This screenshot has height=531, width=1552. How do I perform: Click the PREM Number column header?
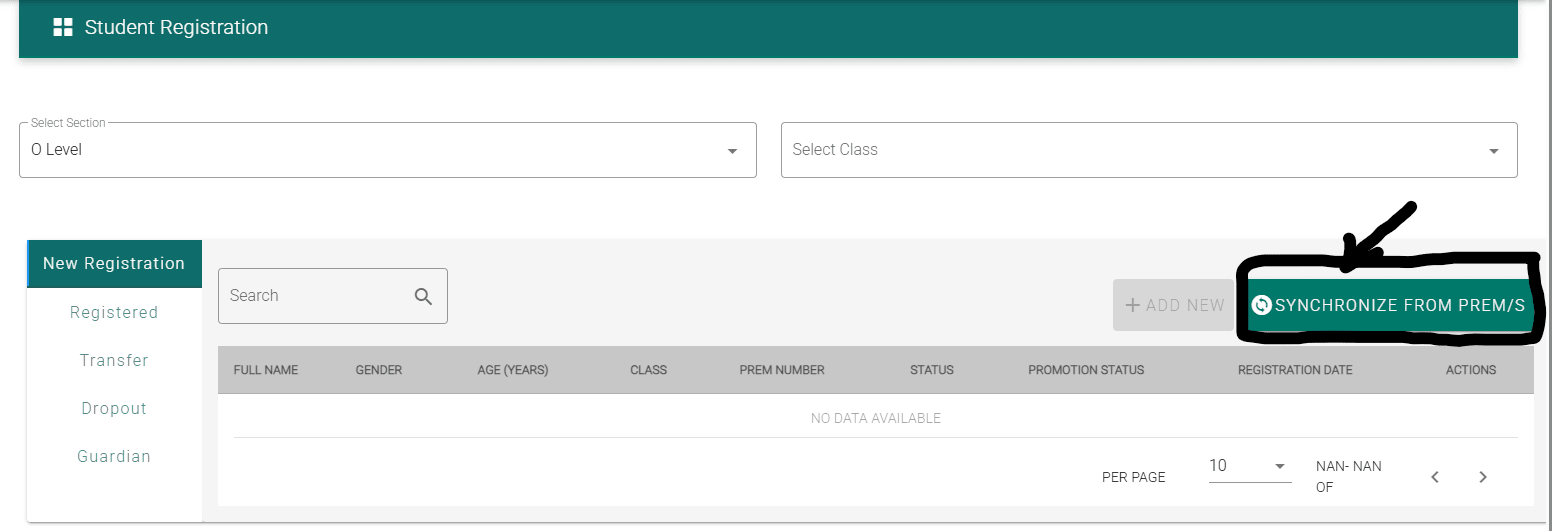[782, 370]
